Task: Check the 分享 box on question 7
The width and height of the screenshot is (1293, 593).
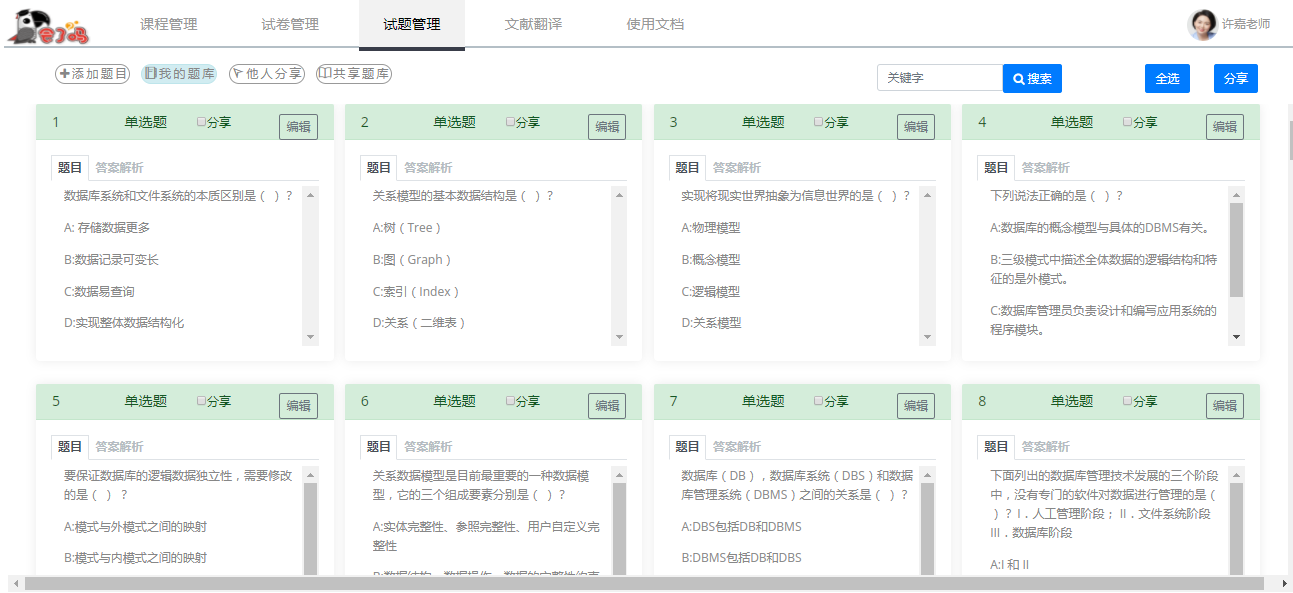Action: (x=818, y=401)
